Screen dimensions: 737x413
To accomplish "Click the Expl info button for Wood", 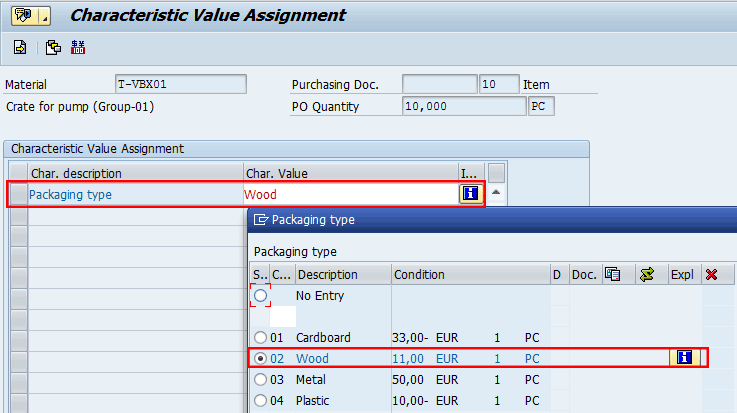I will [x=685, y=358].
